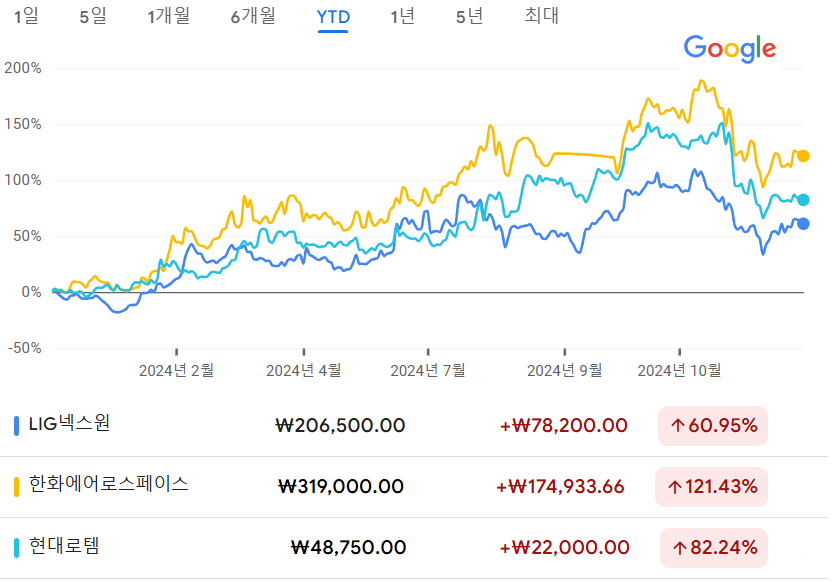Click the 2024년 10월 axis label
Viewport: 839px width, 582px height.
coord(680,370)
